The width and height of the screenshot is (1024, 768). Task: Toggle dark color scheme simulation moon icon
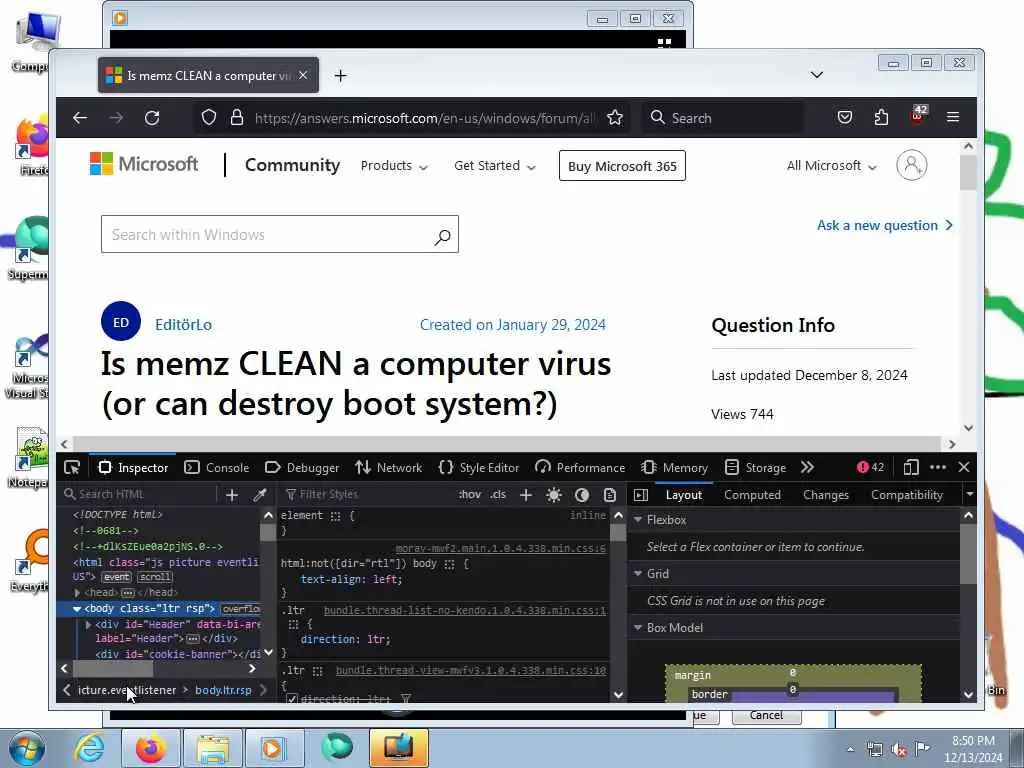click(582, 495)
